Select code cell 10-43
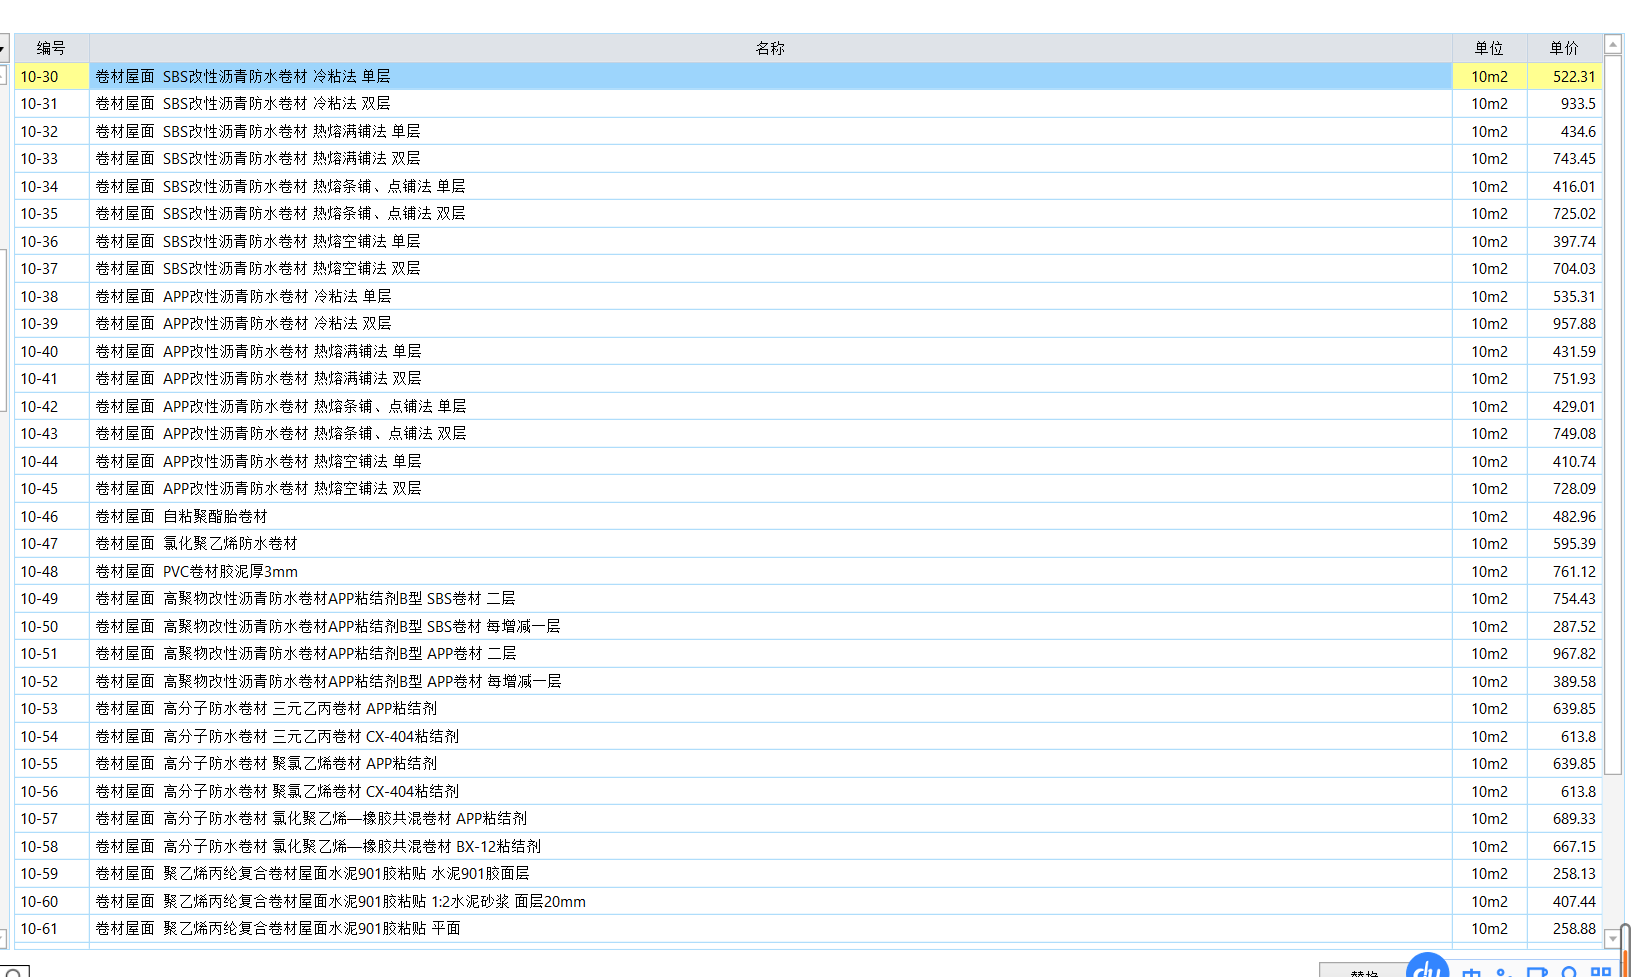The image size is (1631, 977). pos(52,434)
